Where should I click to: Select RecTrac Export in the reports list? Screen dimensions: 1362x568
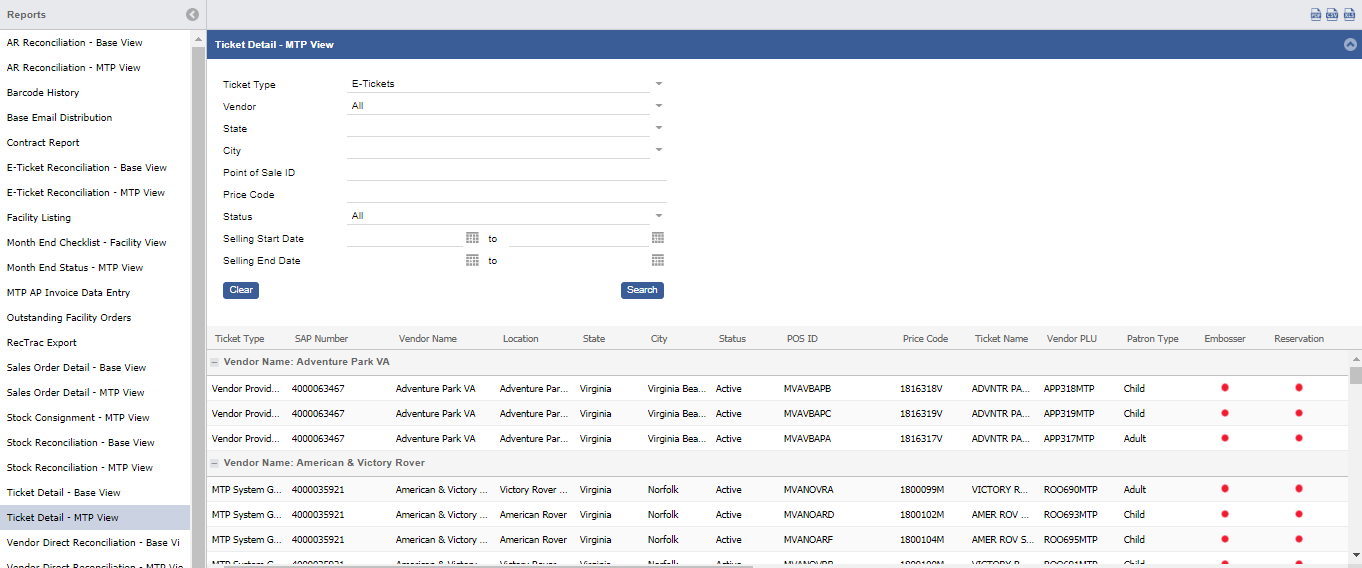coord(41,343)
